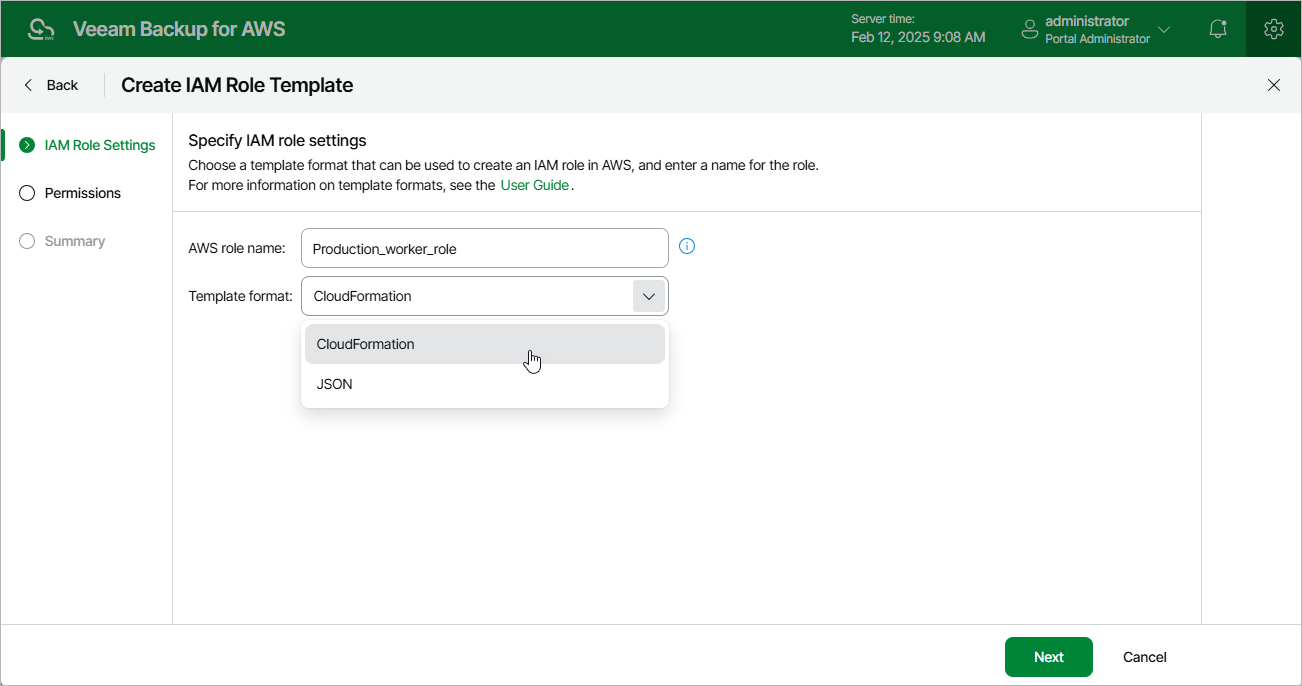Click the 'AWS role name:' label
The image size is (1302, 686).
(237, 248)
